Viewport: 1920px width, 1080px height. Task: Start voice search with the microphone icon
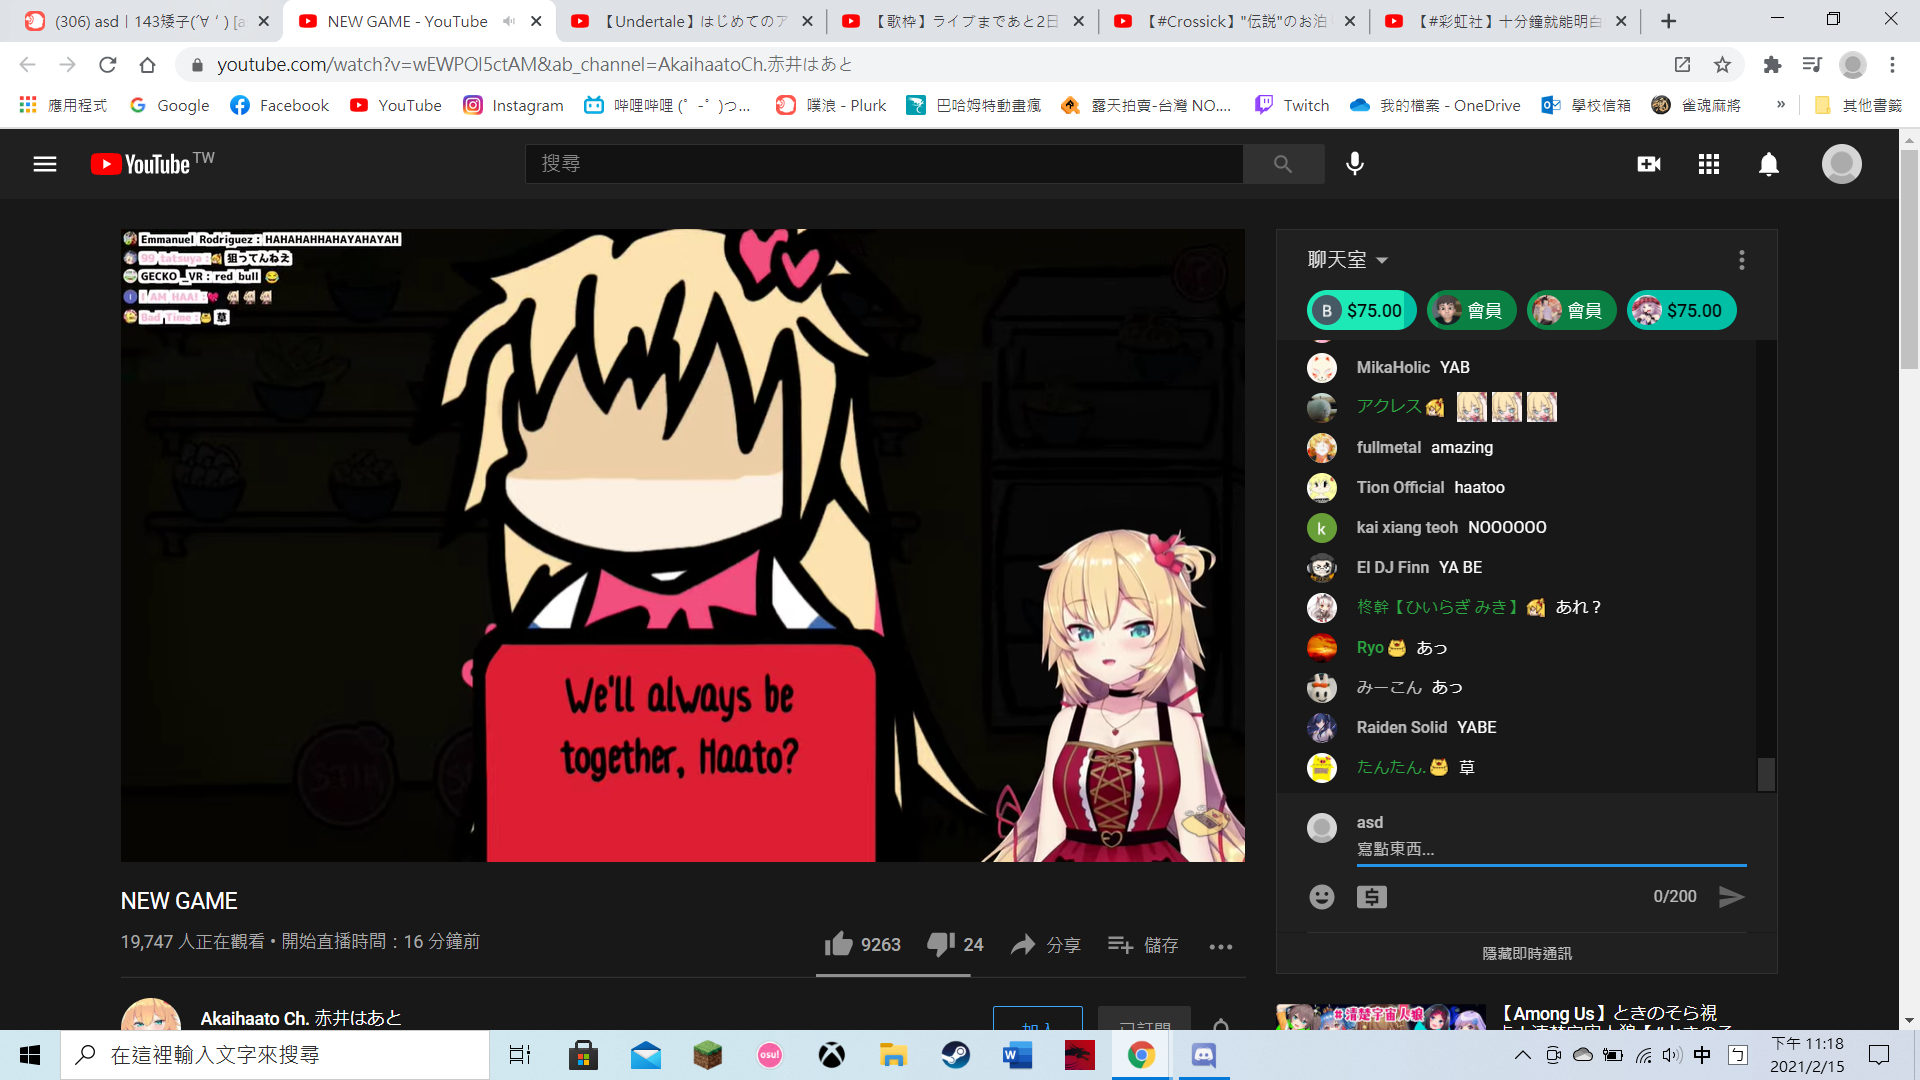point(1355,164)
